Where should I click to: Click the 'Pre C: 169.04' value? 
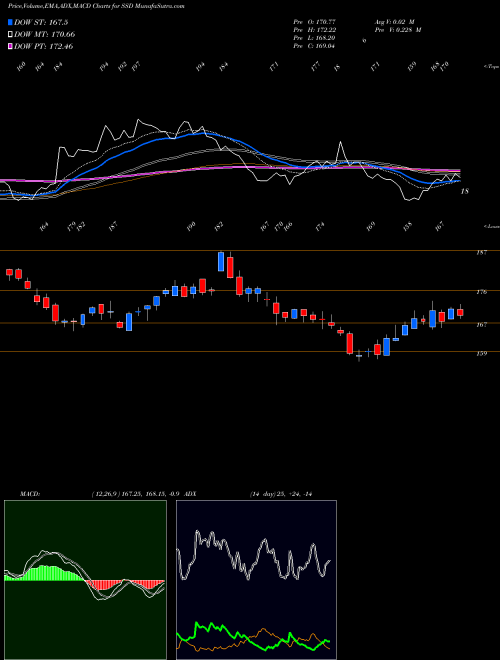[314, 46]
